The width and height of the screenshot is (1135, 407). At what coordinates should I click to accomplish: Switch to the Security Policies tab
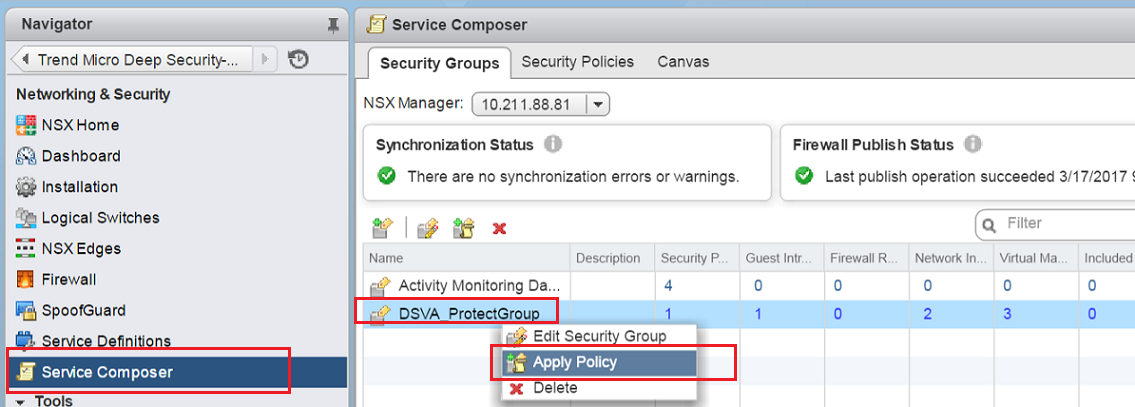click(578, 62)
